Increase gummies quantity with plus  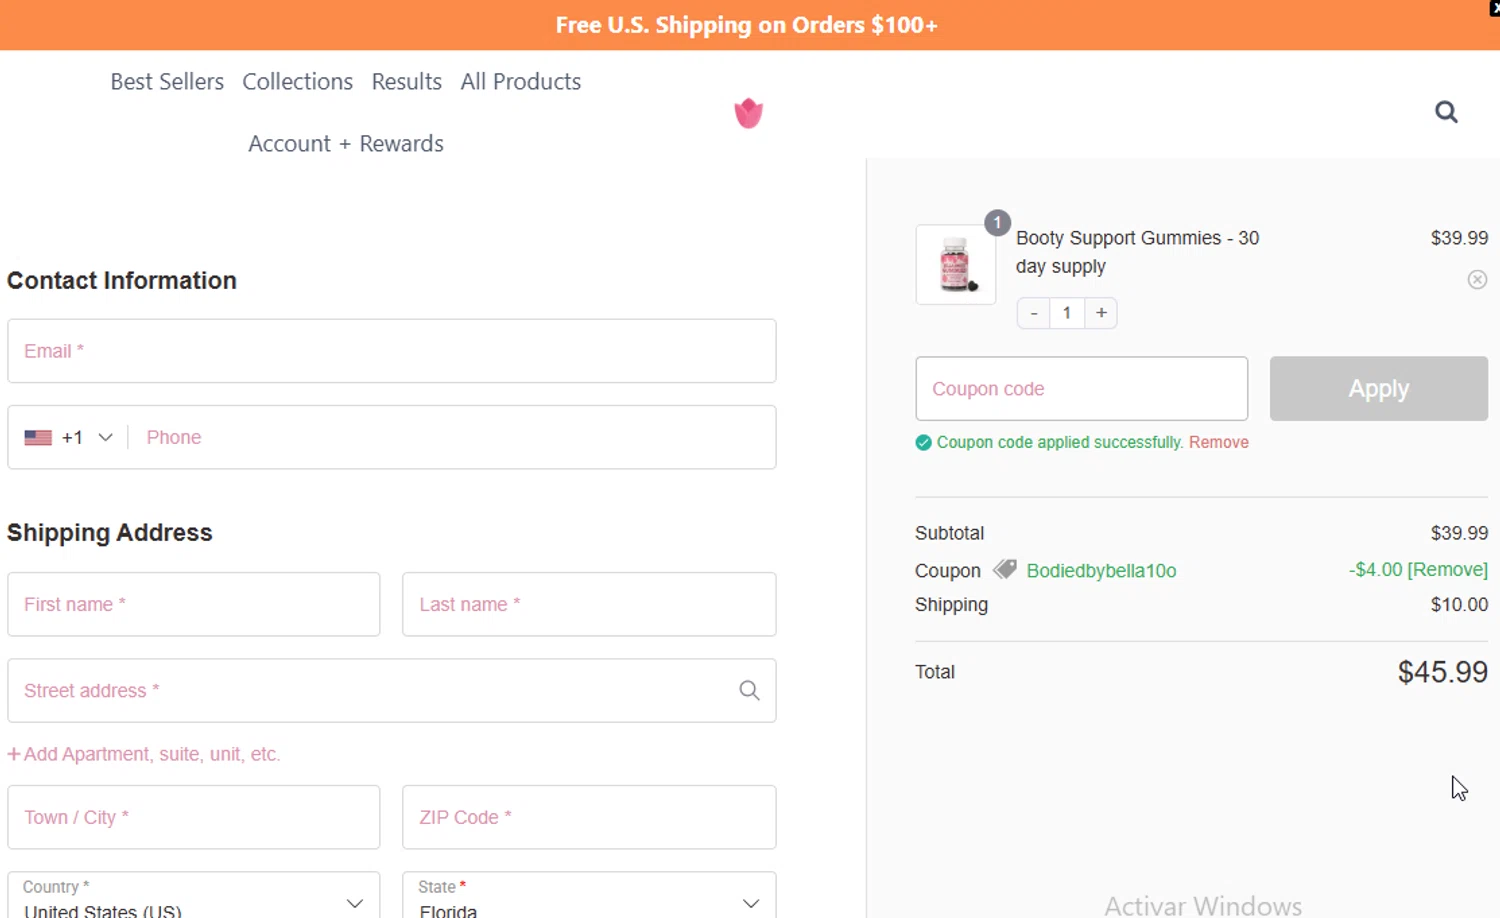coord(1101,313)
